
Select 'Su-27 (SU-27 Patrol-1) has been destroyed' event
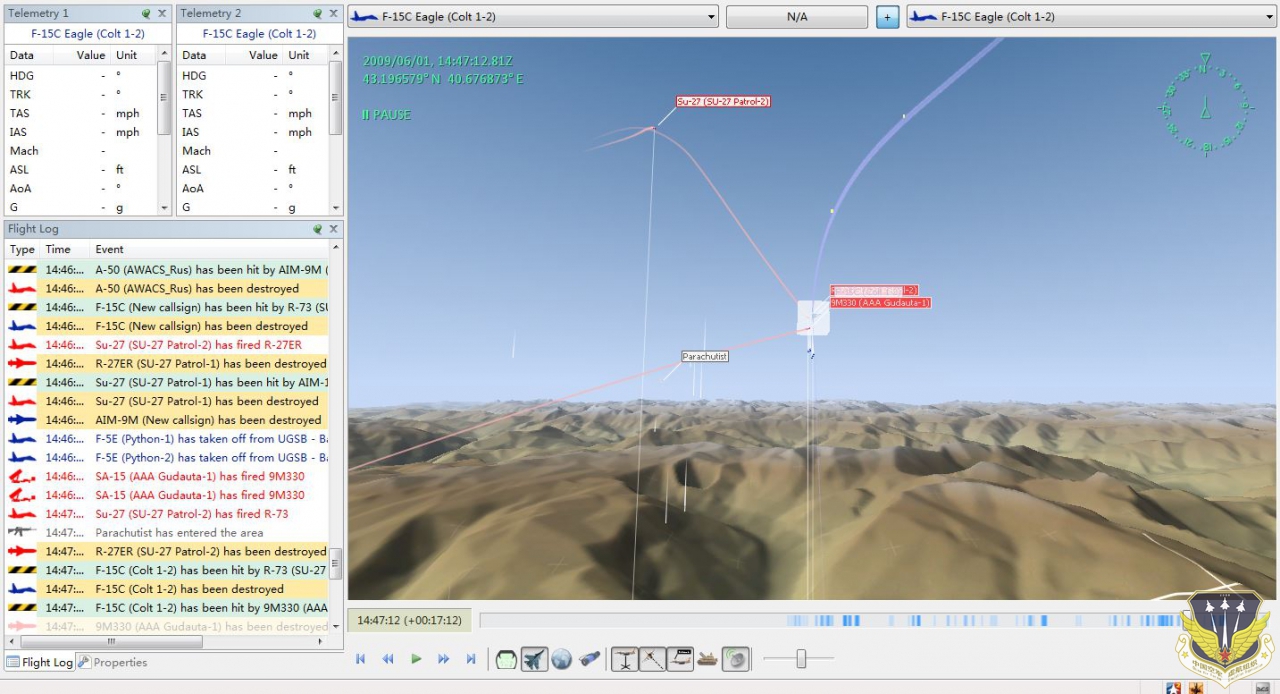coord(167,401)
